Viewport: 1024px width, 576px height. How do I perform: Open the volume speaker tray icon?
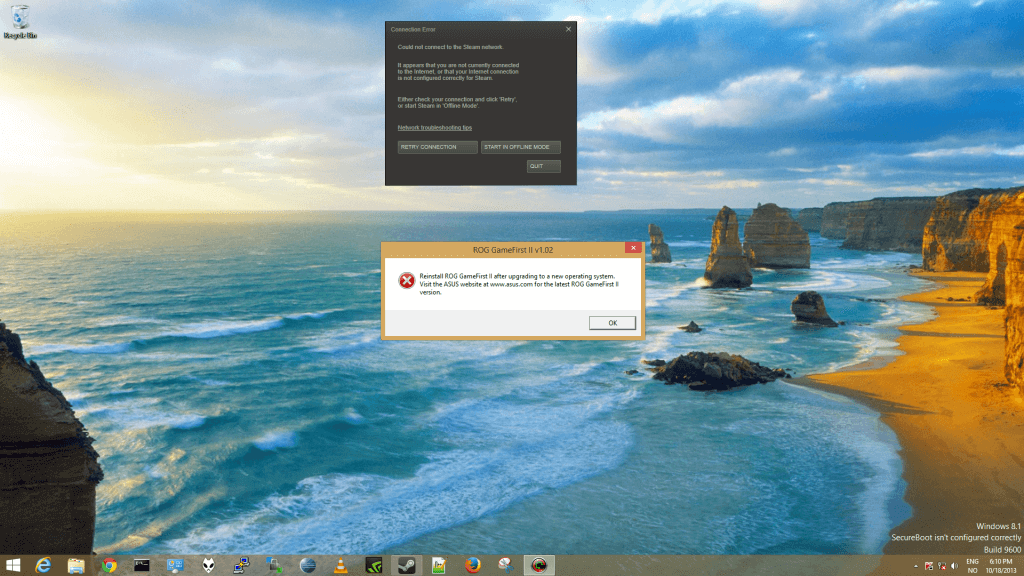(953, 566)
